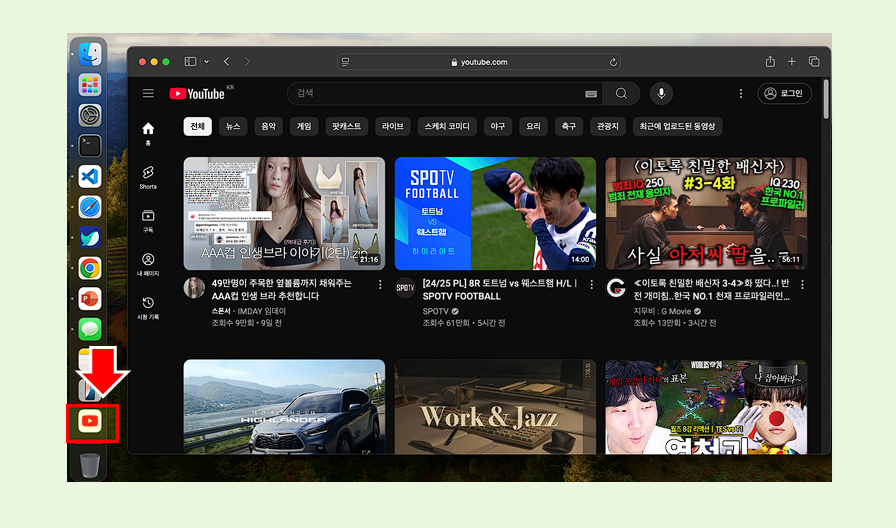Start voice search with microphone
This screenshot has width=896, height=528.
(x=661, y=93)
